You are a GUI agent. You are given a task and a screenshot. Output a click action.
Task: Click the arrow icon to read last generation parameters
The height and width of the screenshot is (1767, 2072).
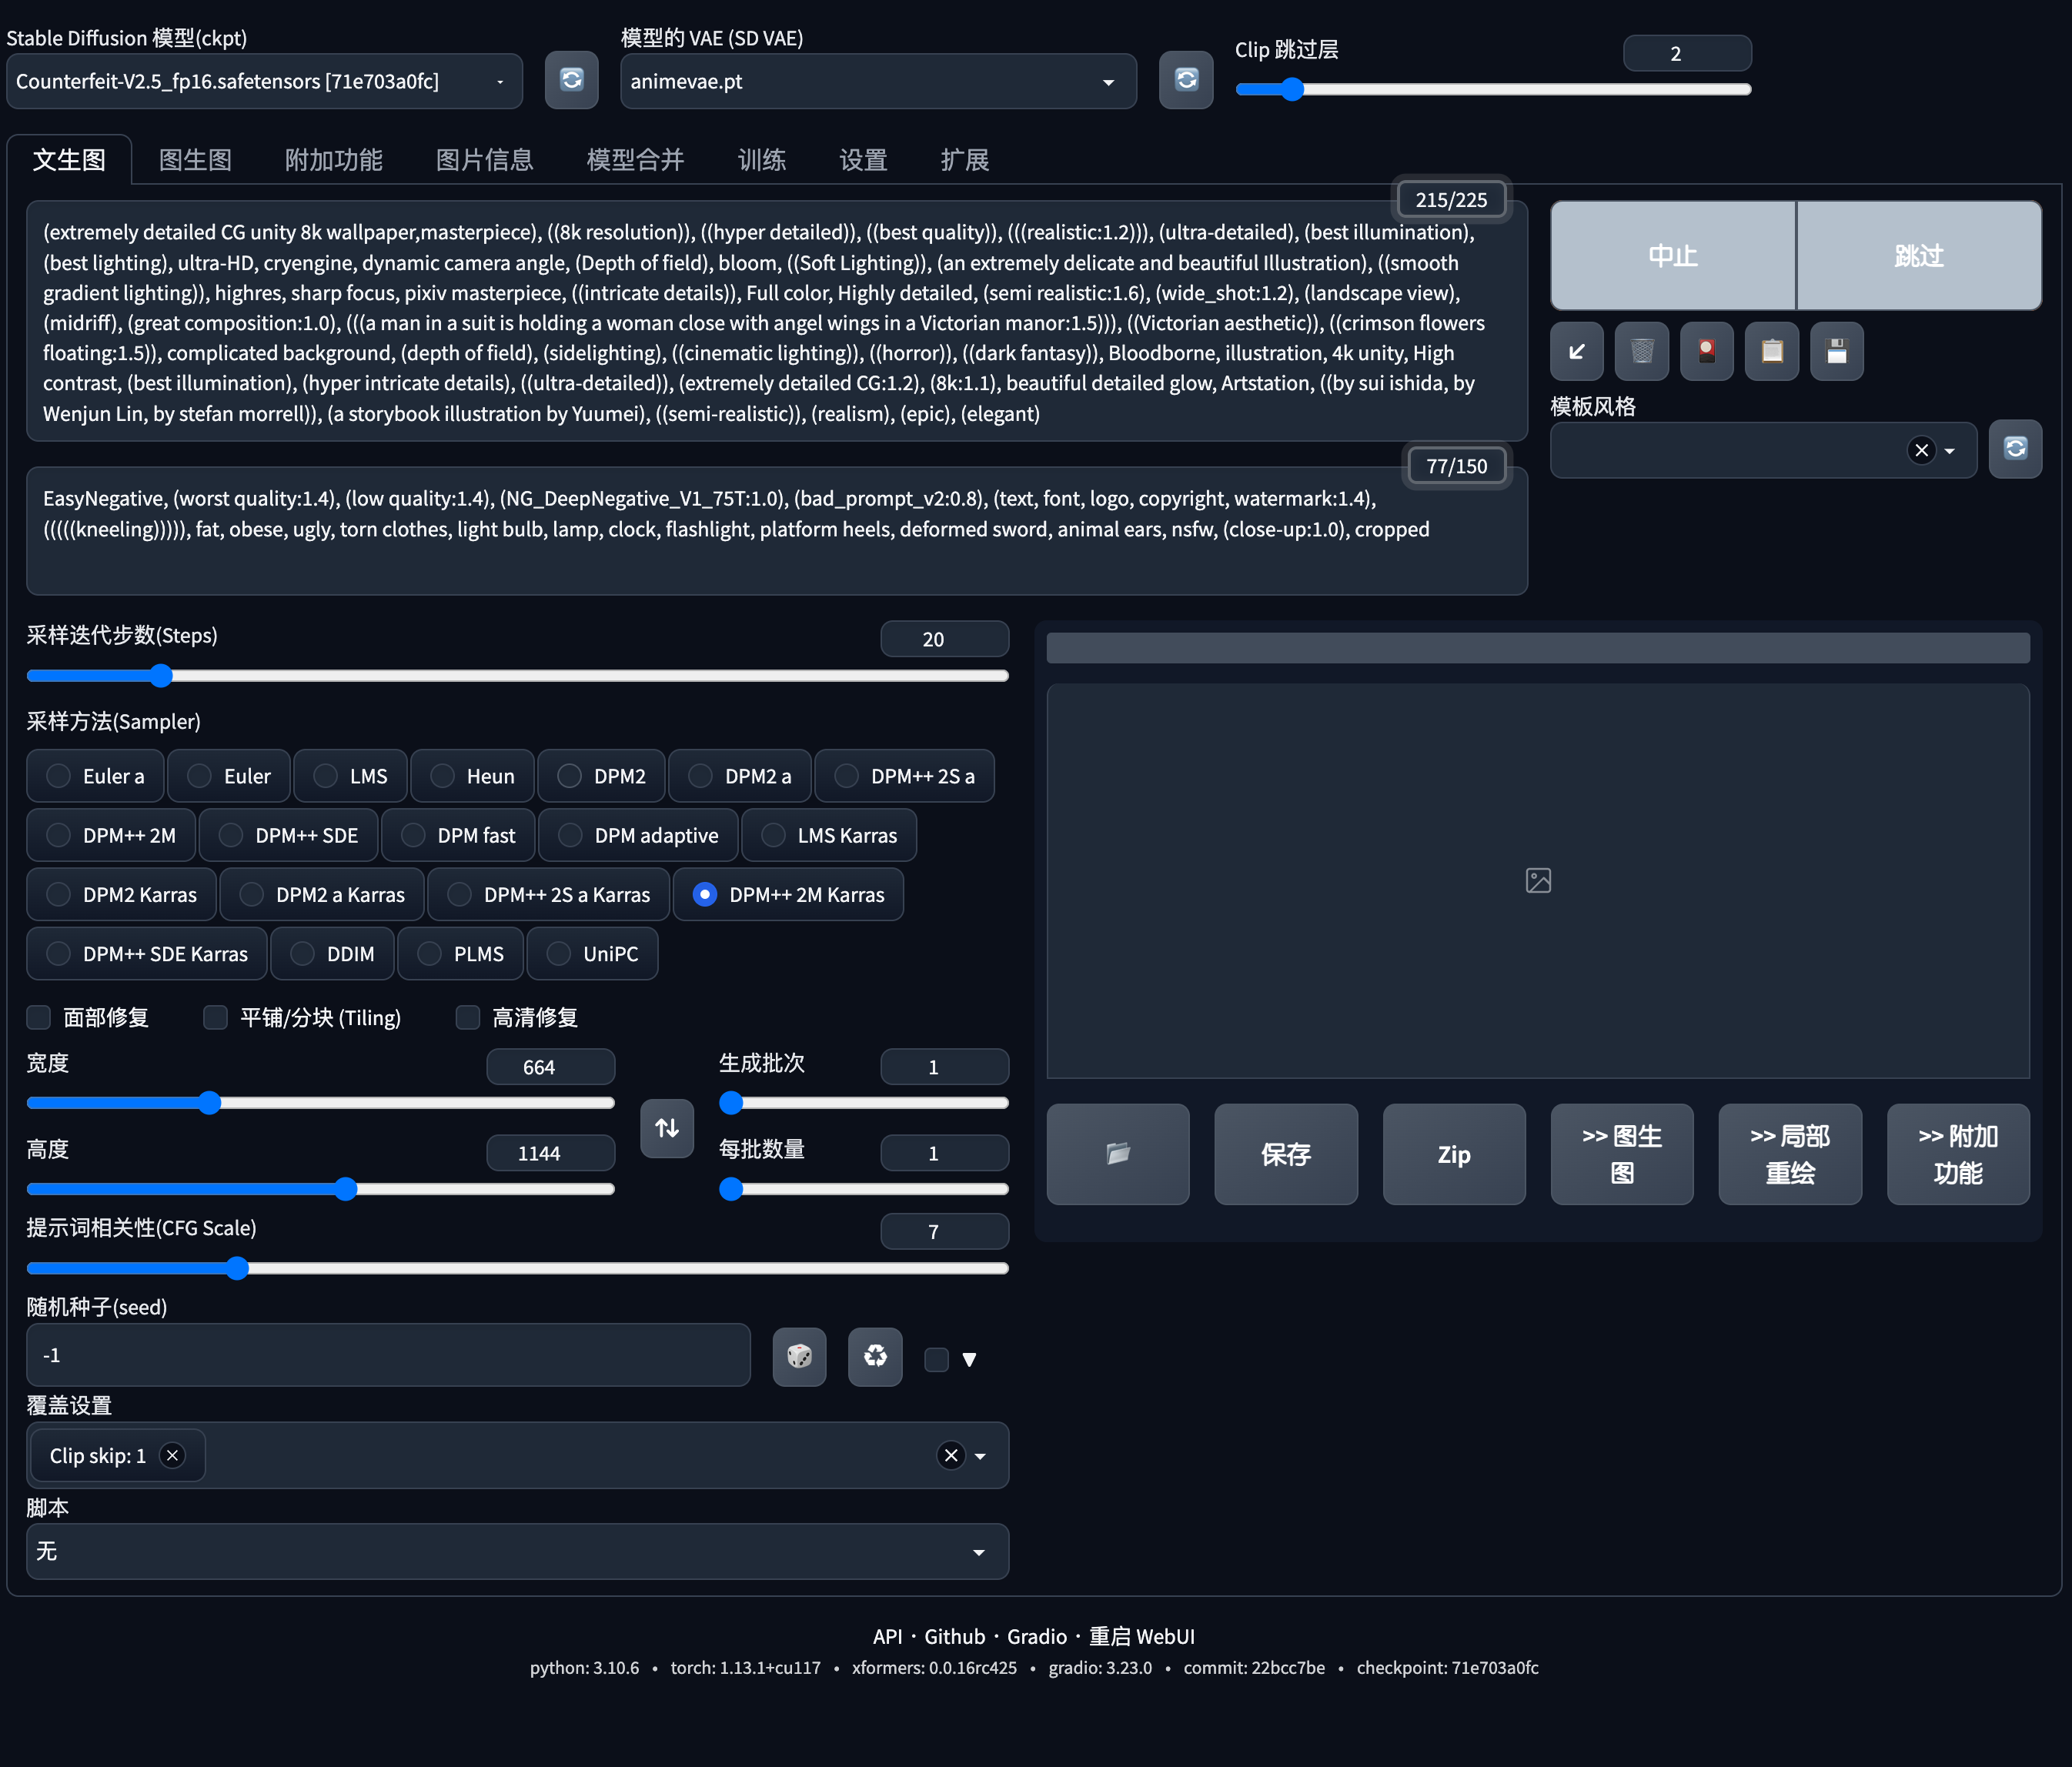[x=1577, y=351]
